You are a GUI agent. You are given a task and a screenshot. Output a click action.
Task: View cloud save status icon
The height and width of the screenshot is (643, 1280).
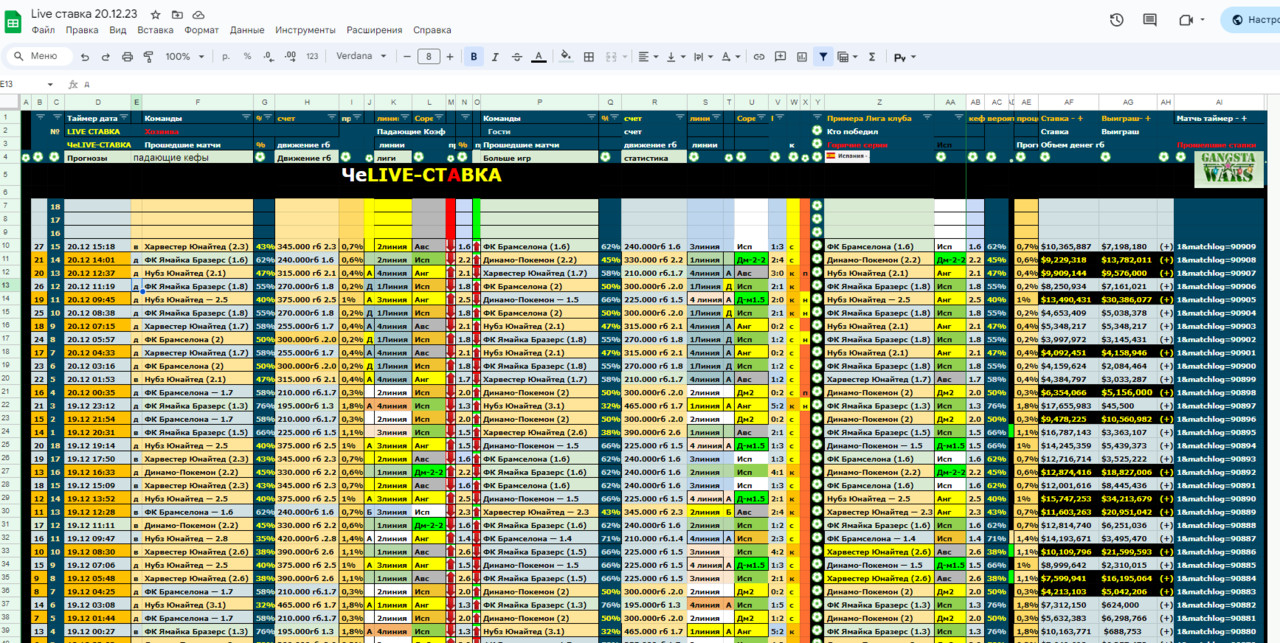pos(198,15)
